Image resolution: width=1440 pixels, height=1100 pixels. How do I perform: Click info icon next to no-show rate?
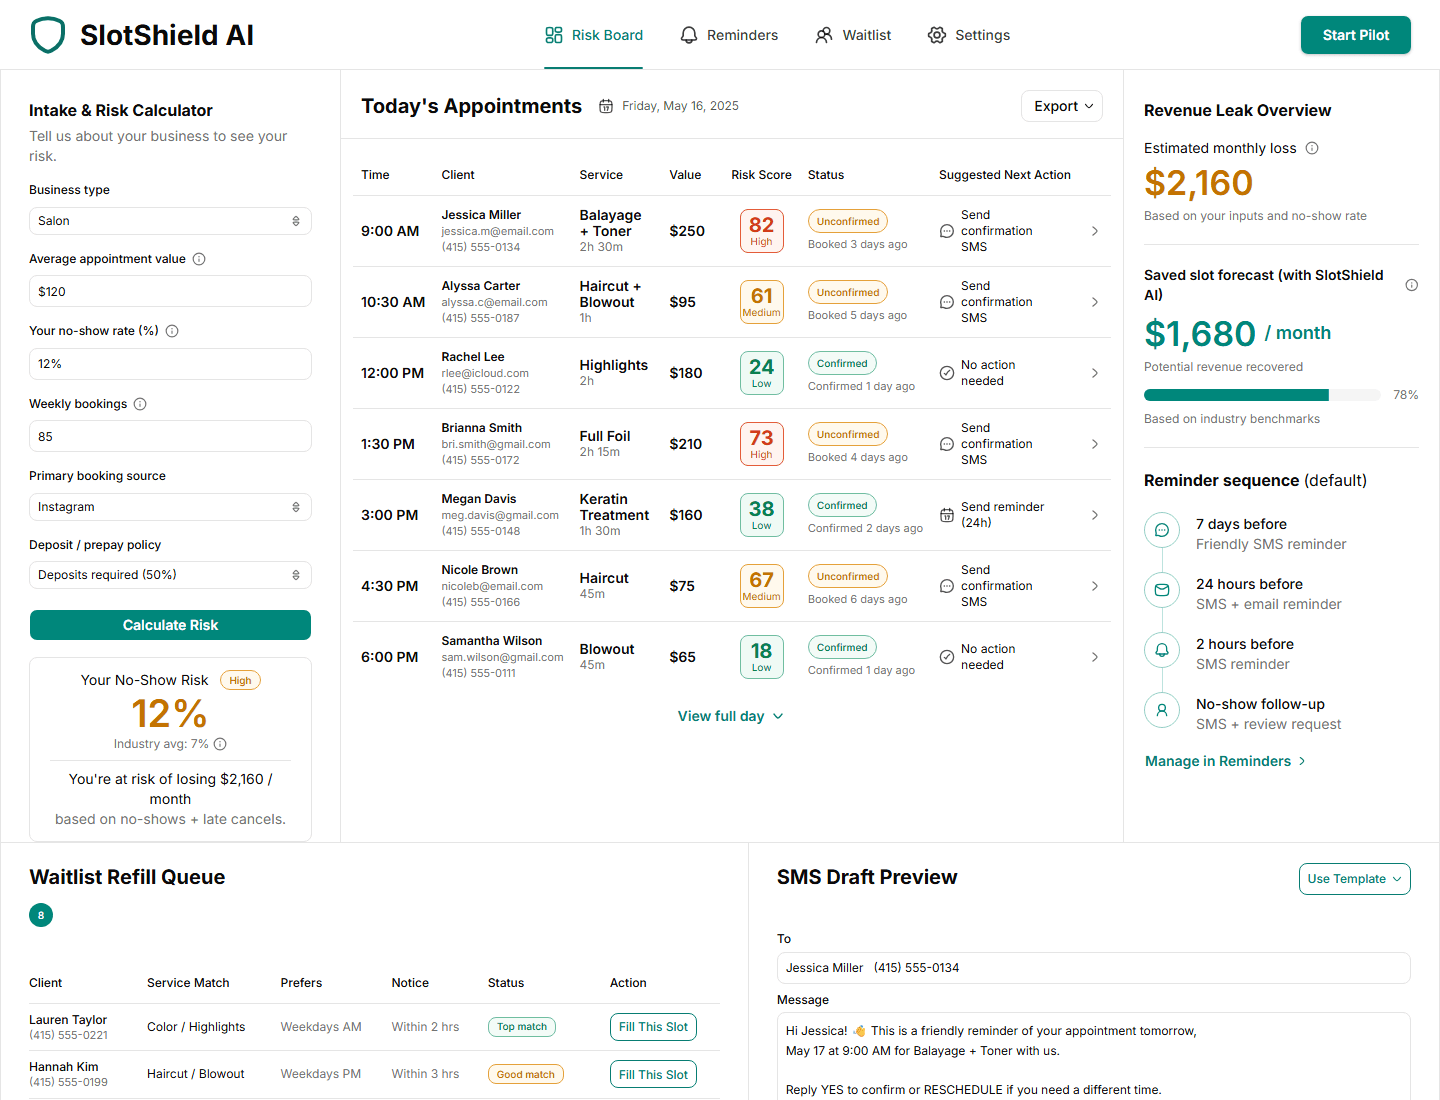click(x=172, y=331)
